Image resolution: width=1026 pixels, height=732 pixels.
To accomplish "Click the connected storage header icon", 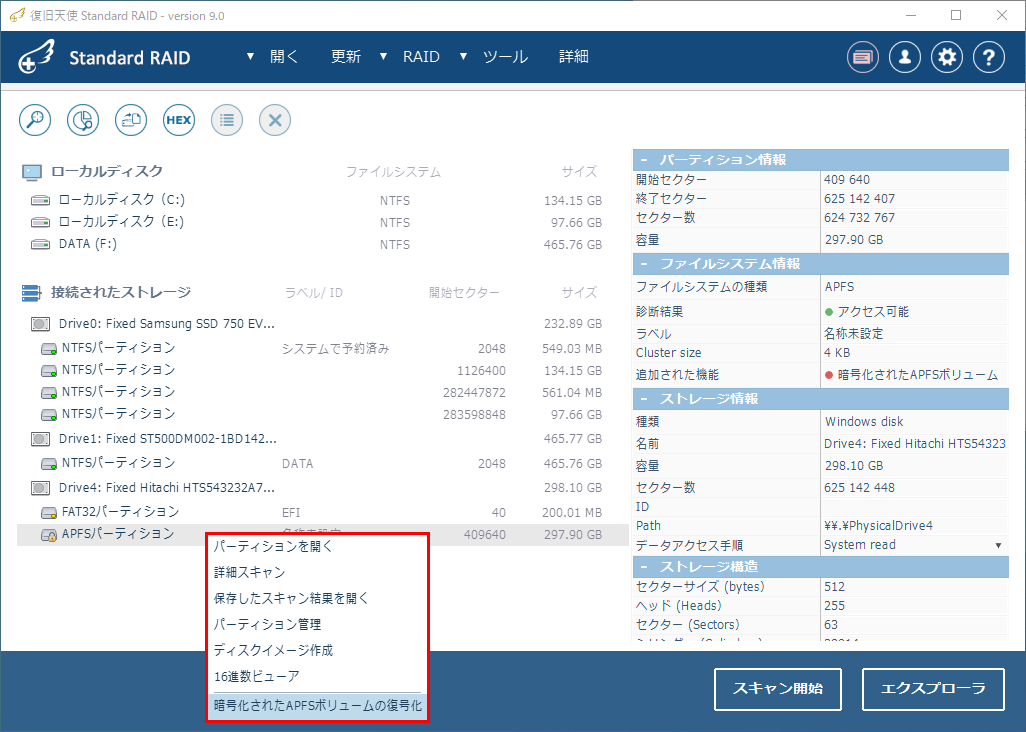I will coord(31,293).
